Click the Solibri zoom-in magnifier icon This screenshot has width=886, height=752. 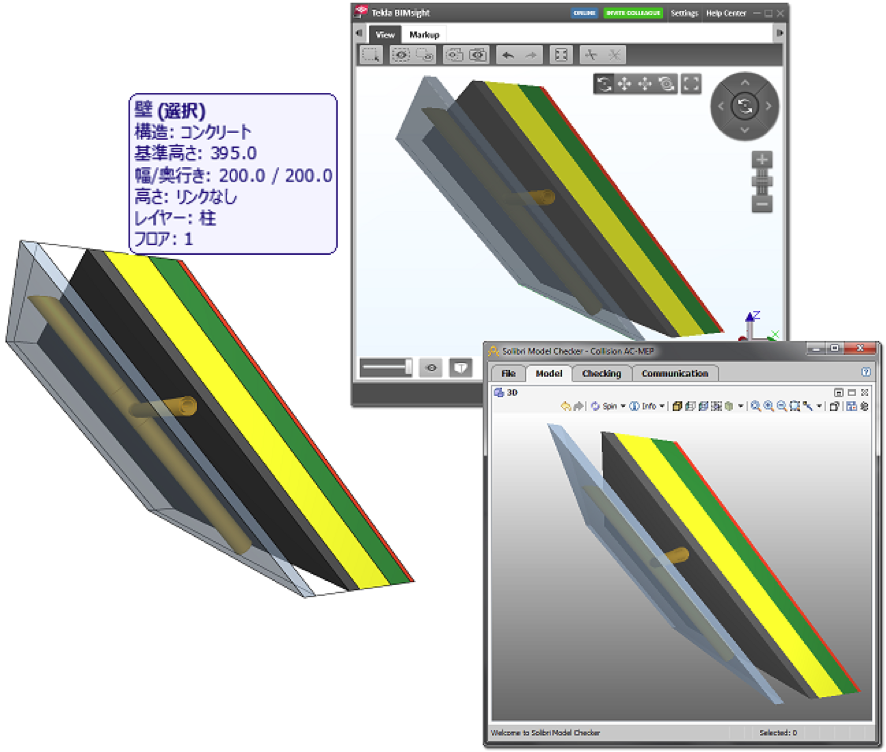click(x=768, y=406)
